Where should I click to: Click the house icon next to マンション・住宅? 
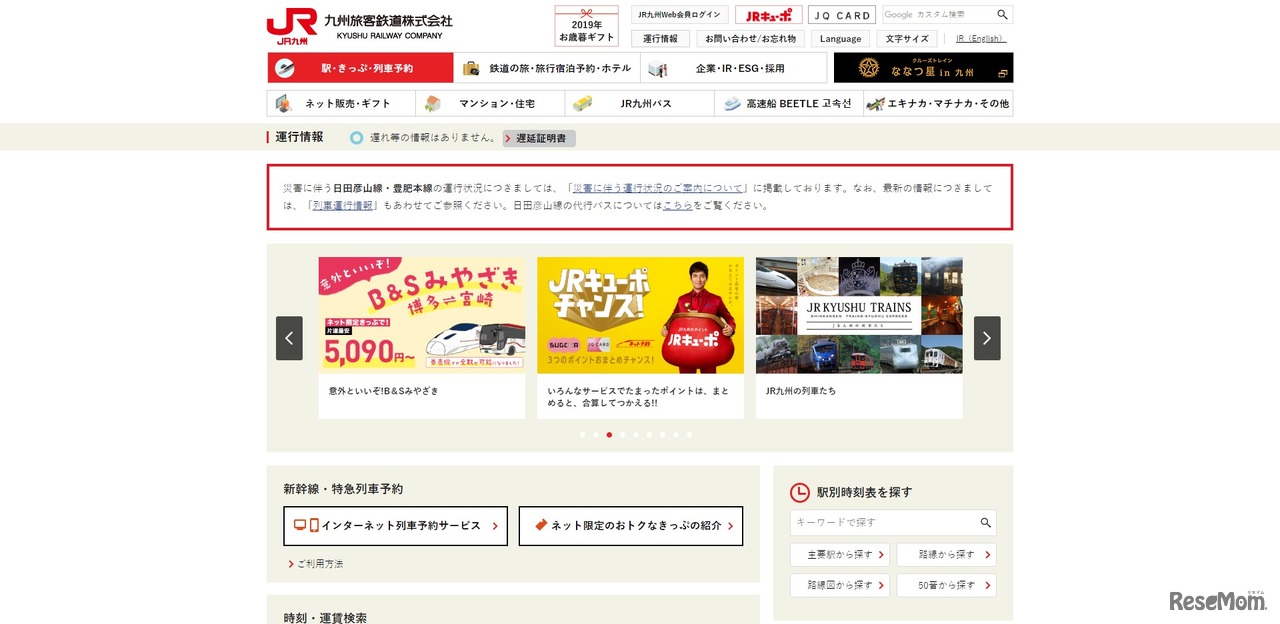(x=432, y=103)
